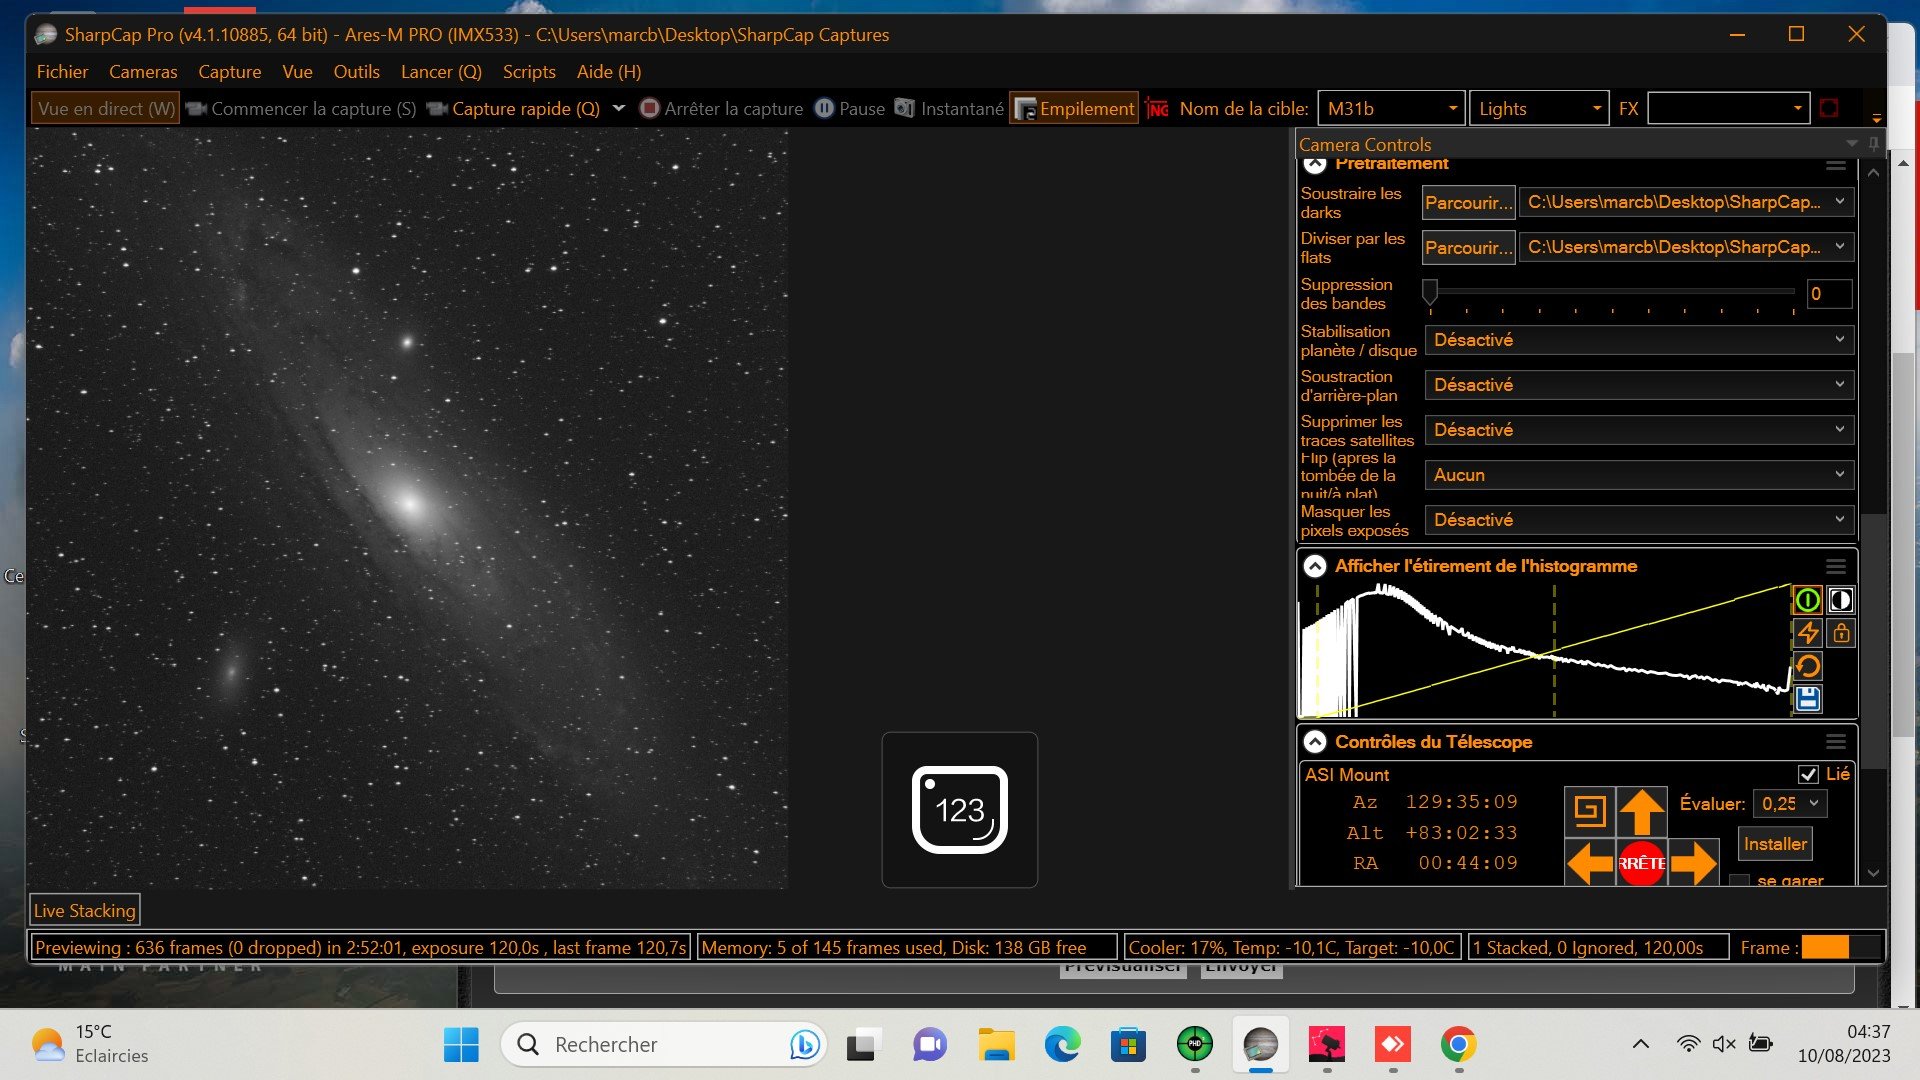Click the red square icon after the FX box
This screenshot has height=1080, width=1920.
[1829, 108]
